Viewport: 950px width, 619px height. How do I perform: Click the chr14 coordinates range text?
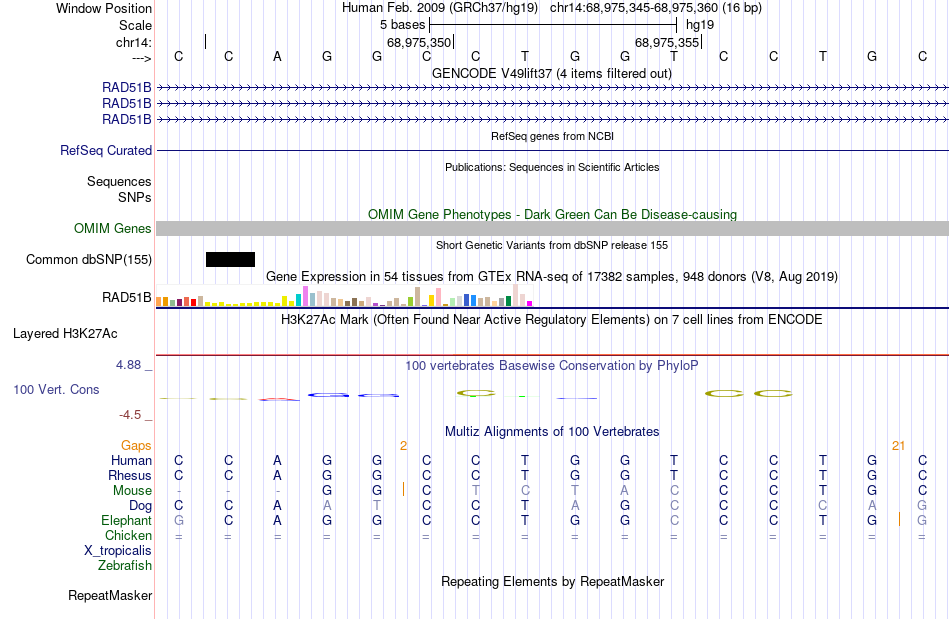pyautogui.click(x=656, y=8)
